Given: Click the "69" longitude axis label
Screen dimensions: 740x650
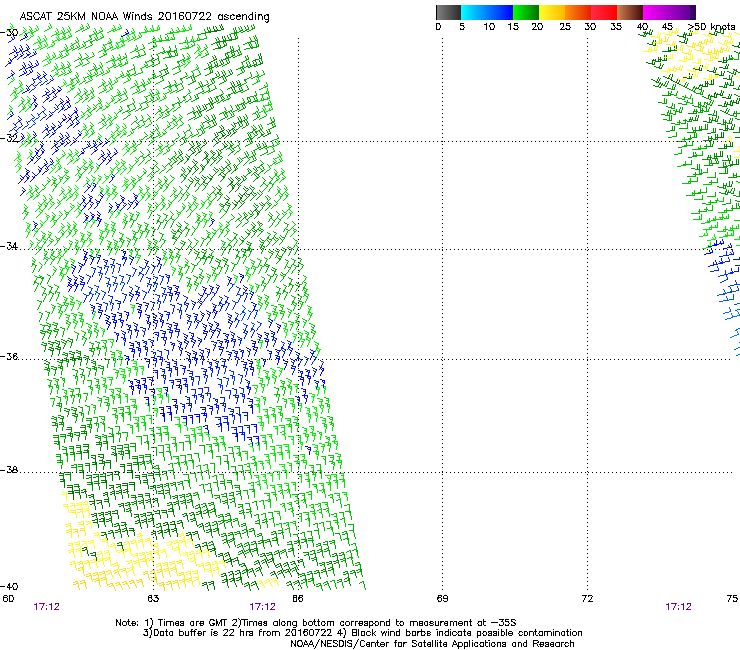Looking at the screenshot, I should [x=442, y=599].
